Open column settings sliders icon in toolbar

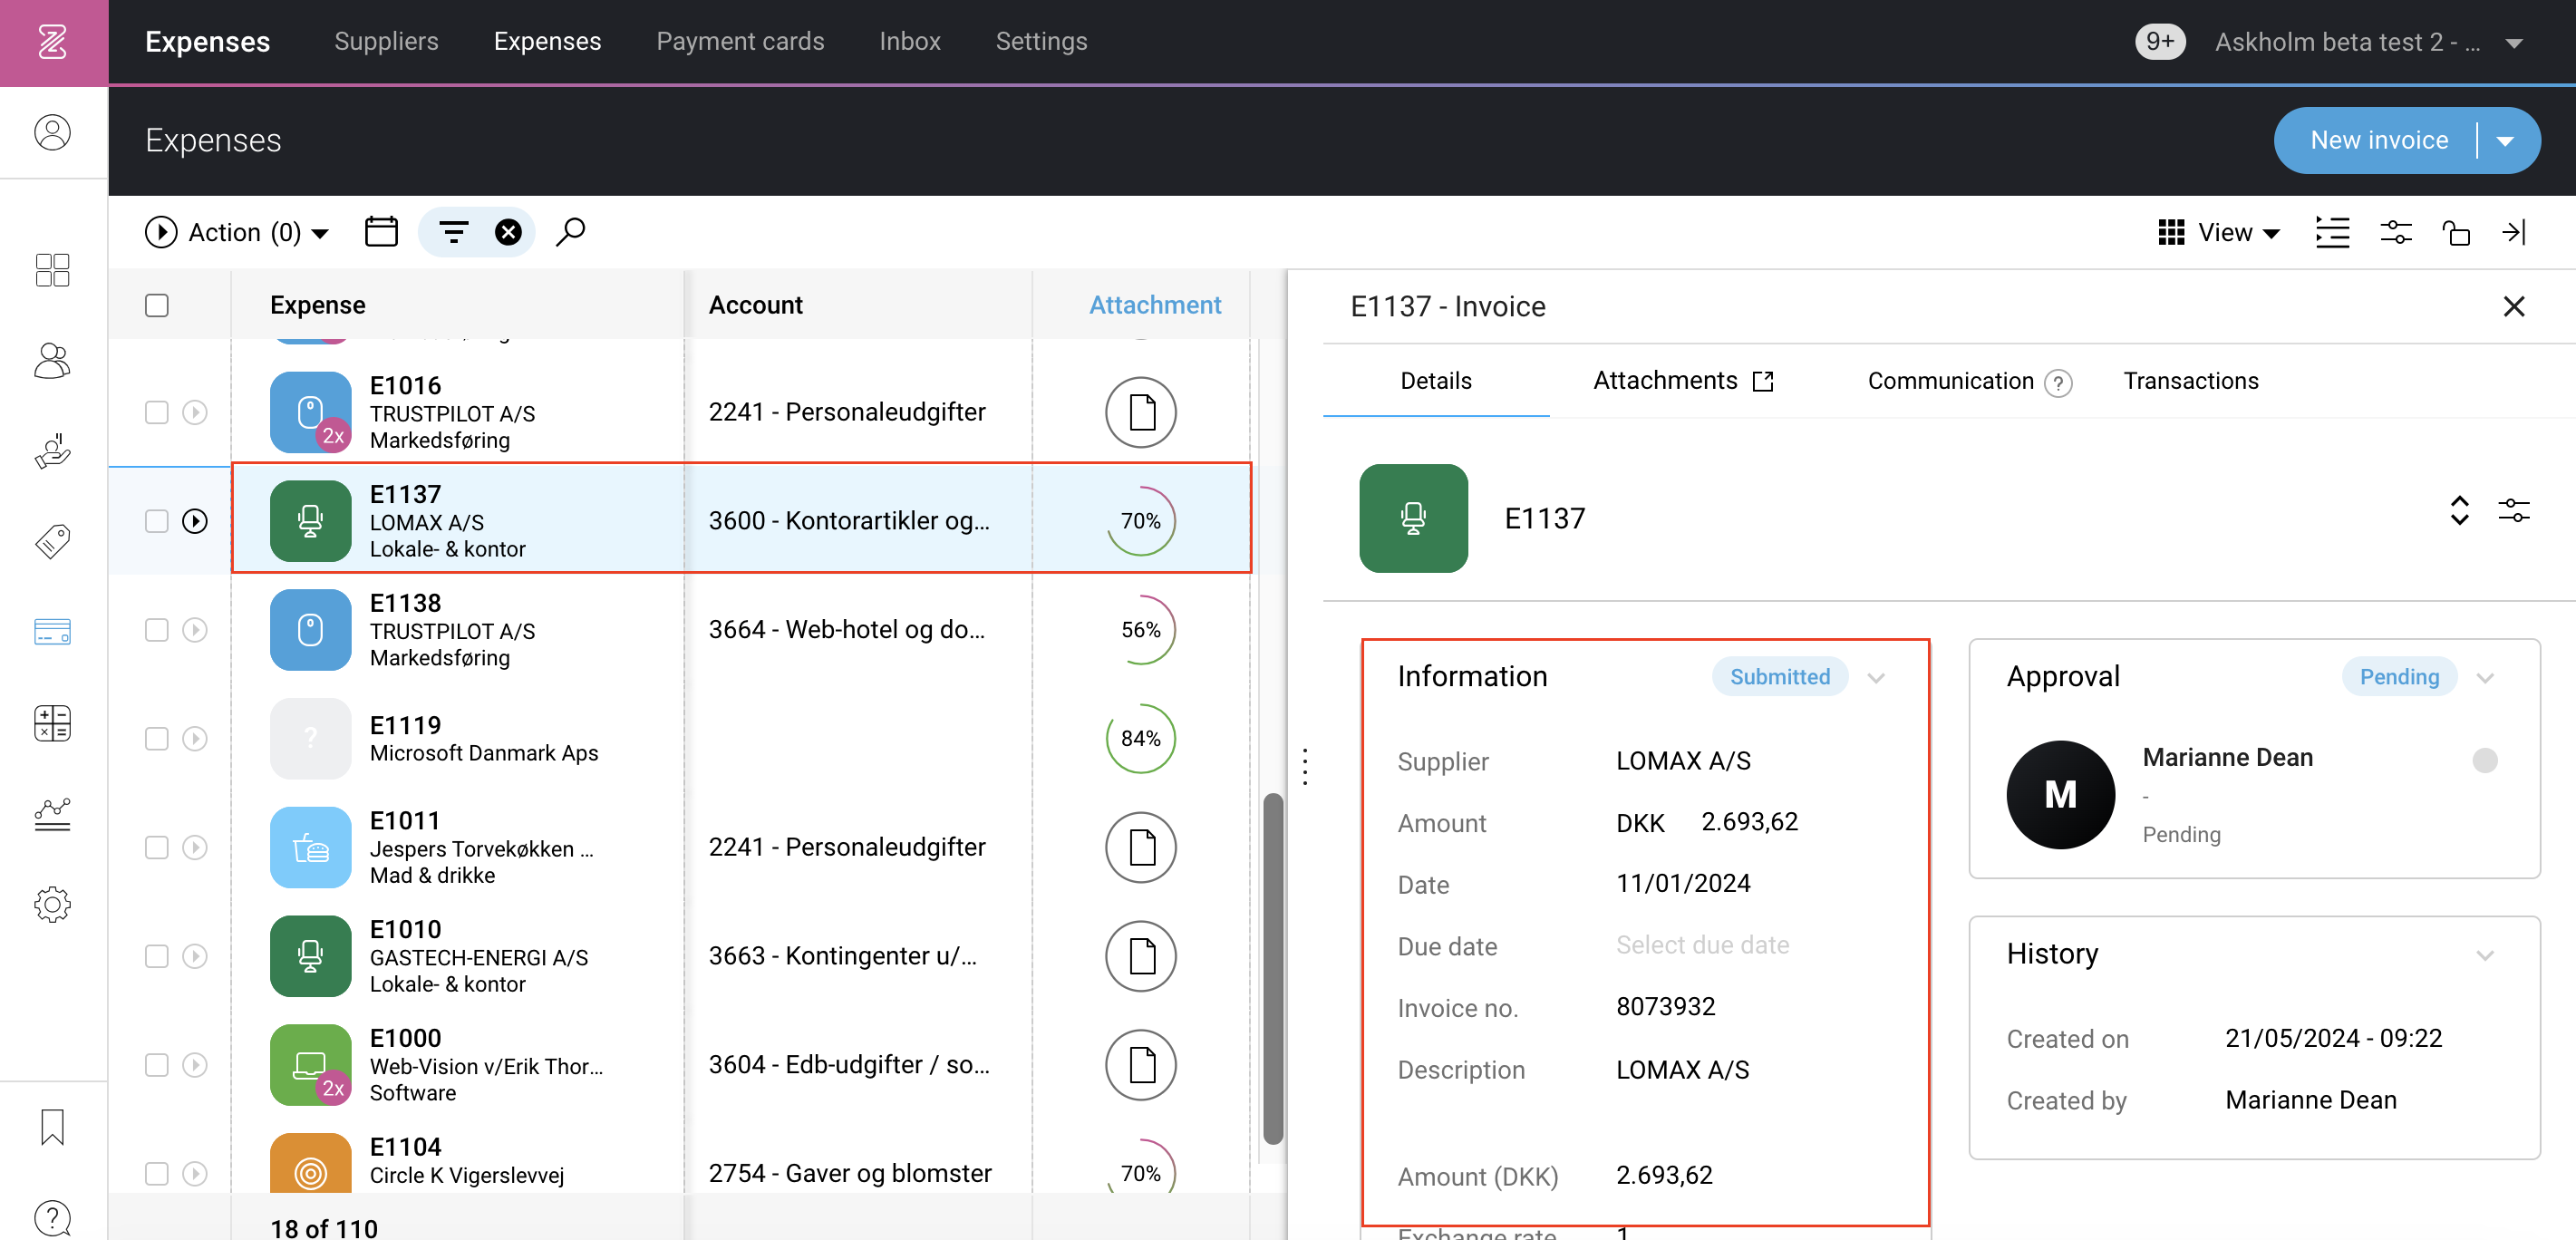tap(2396, 232)
